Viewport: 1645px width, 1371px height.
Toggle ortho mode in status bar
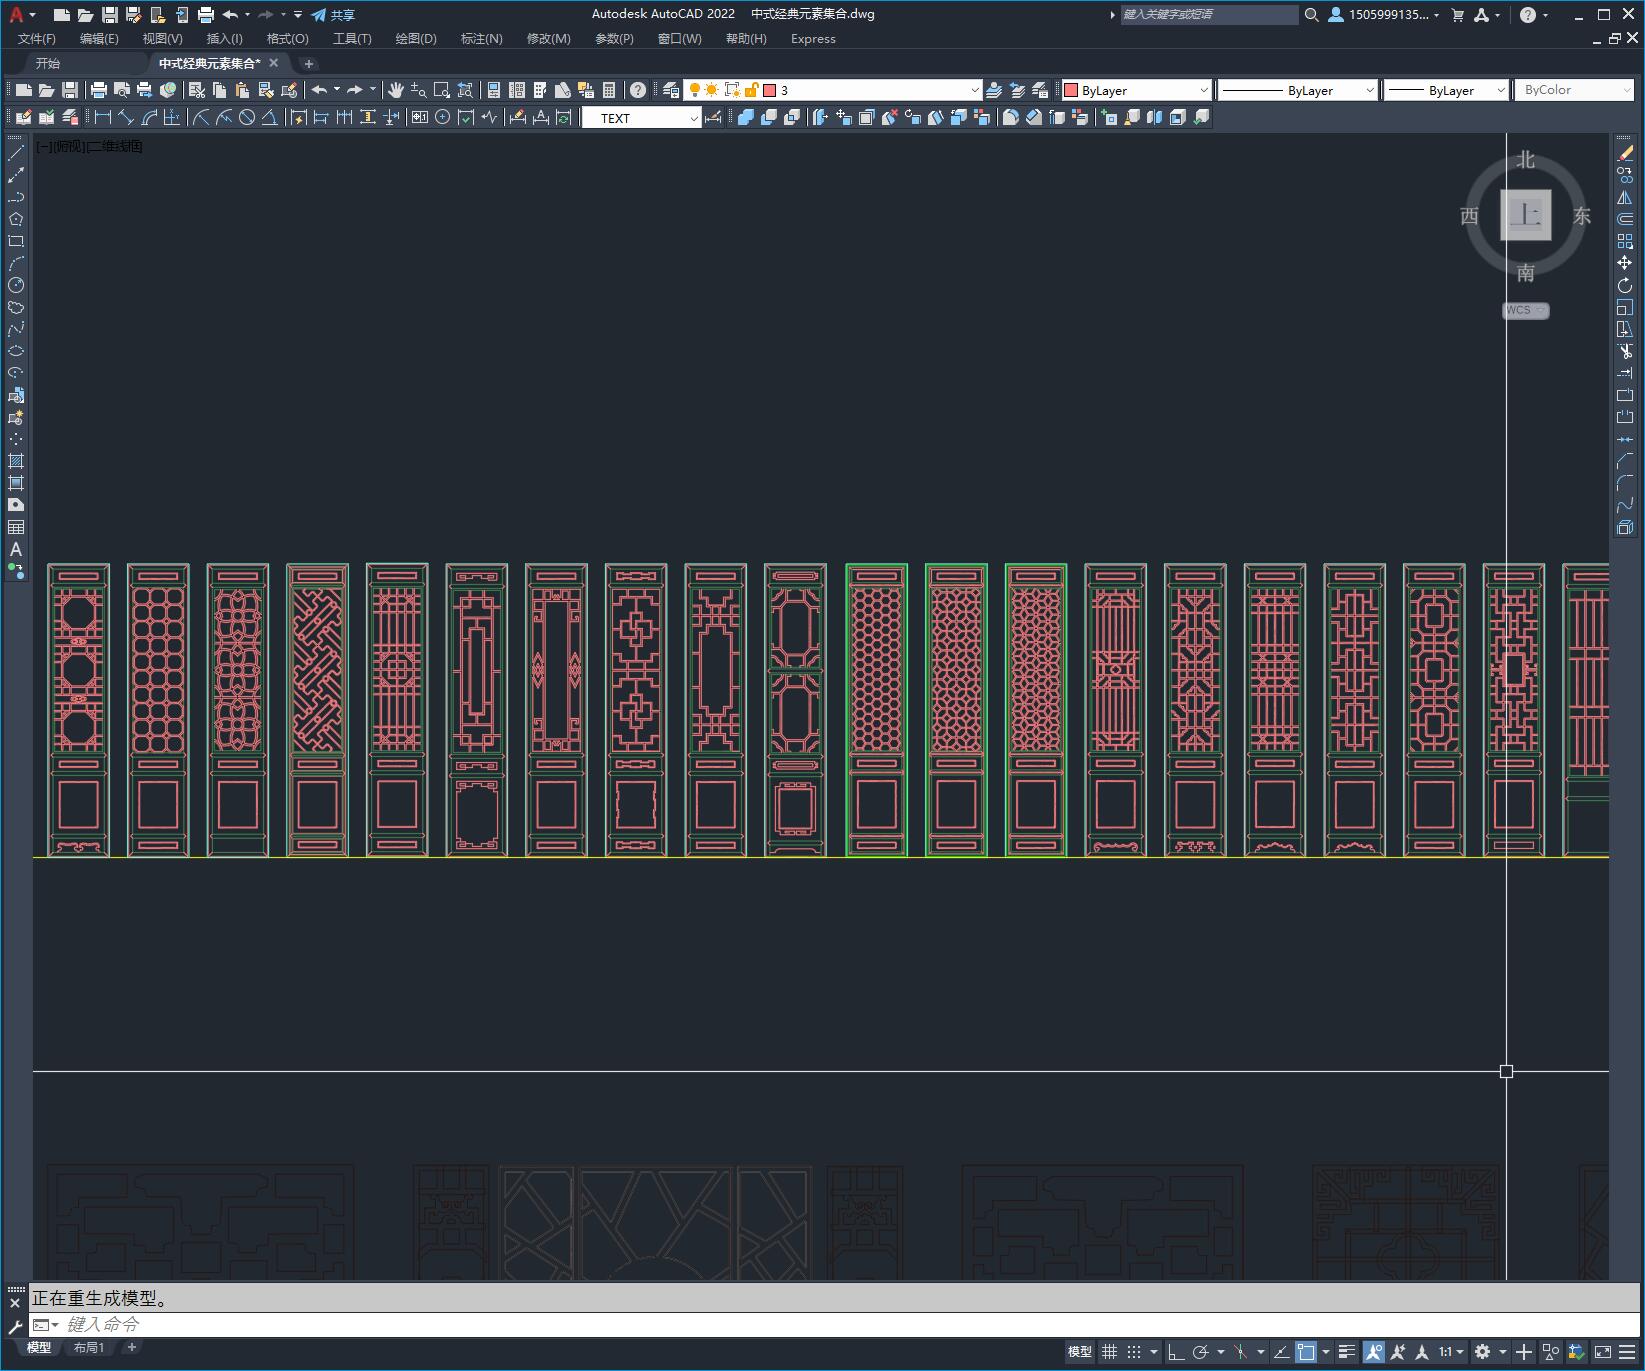click(x=1176, y=1352)
